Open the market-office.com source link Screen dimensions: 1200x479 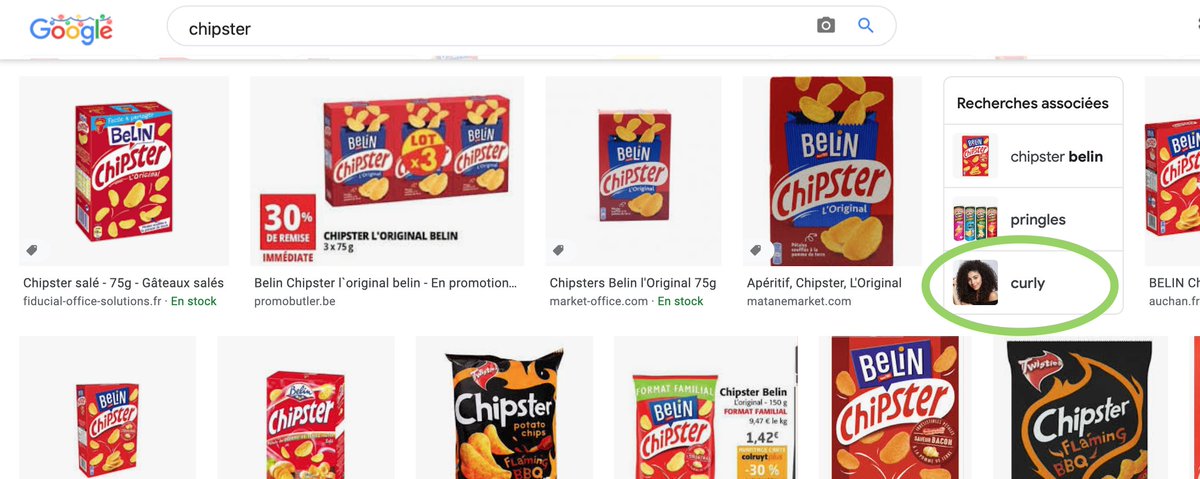click(599, 301)
